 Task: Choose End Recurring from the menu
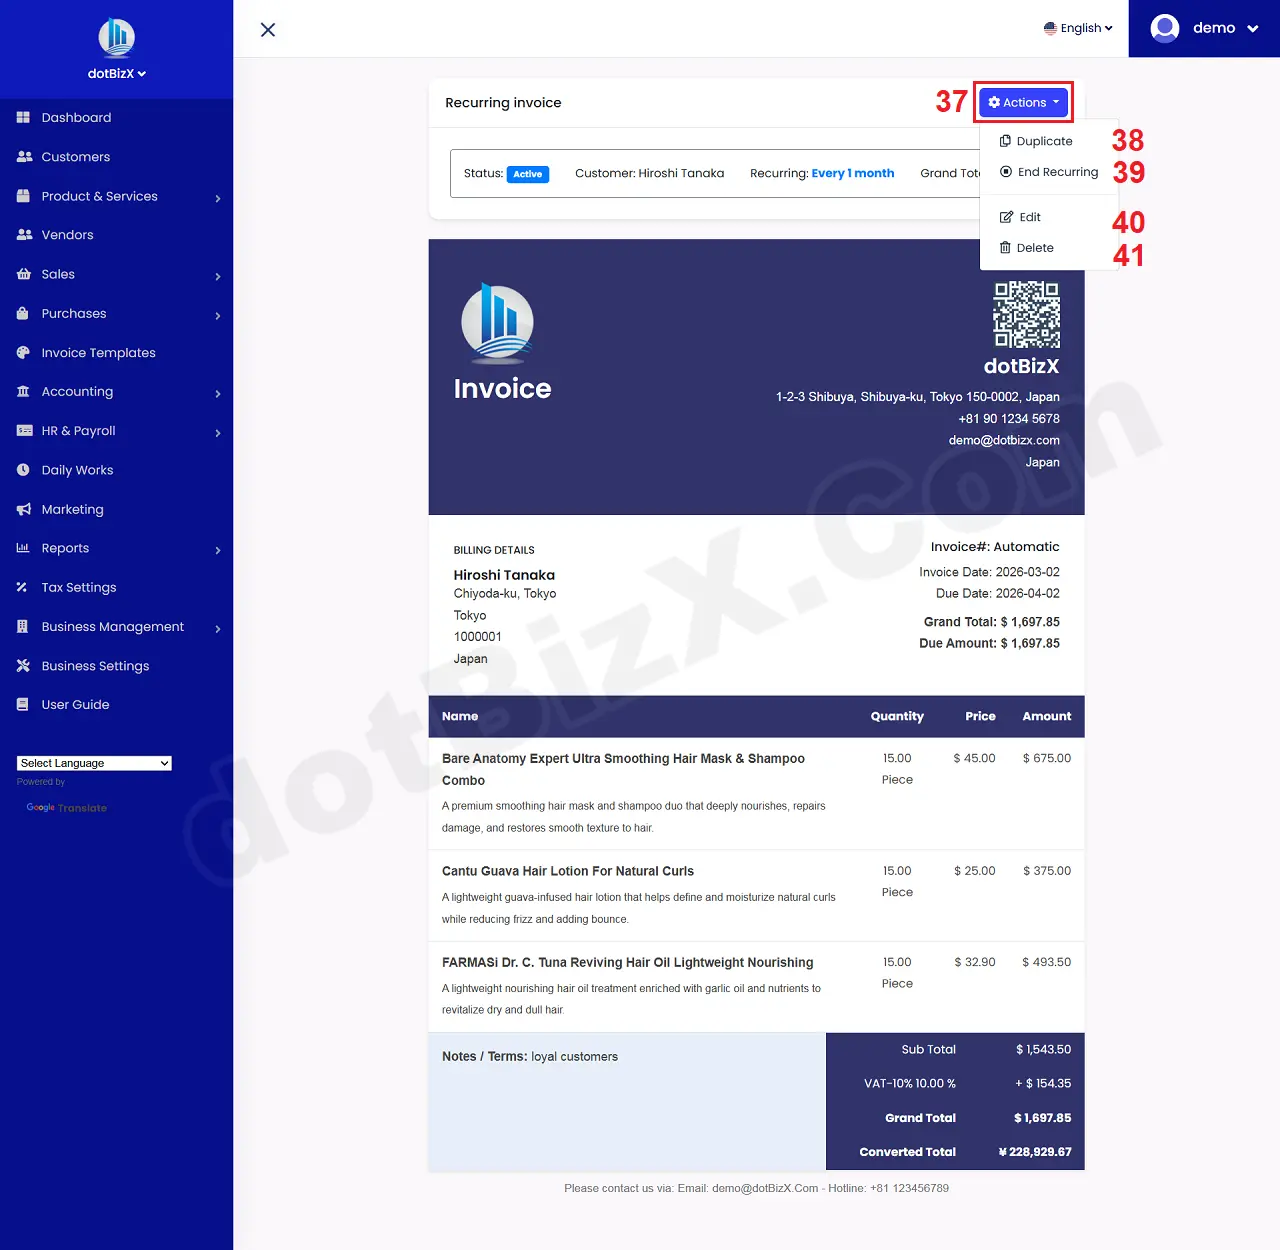click(x=1057, y=171)
